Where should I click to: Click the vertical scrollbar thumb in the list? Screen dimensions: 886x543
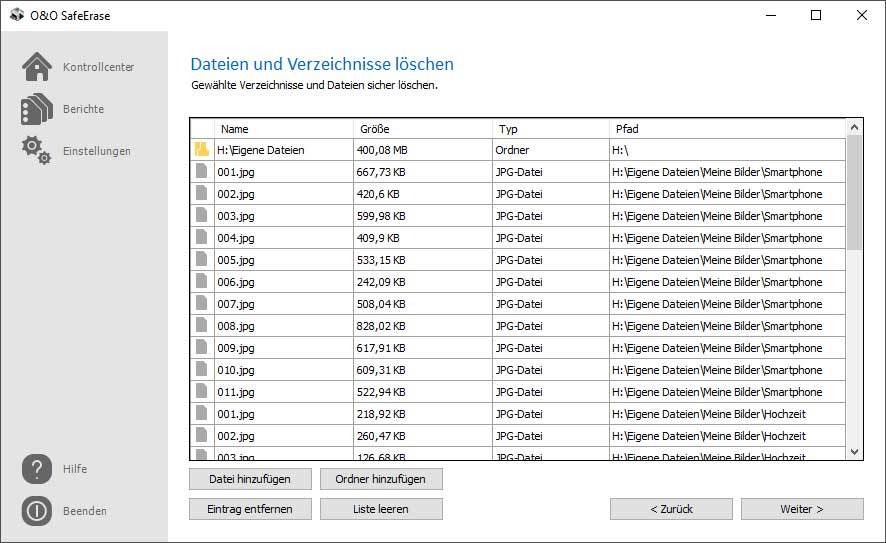tap(854, 192)
